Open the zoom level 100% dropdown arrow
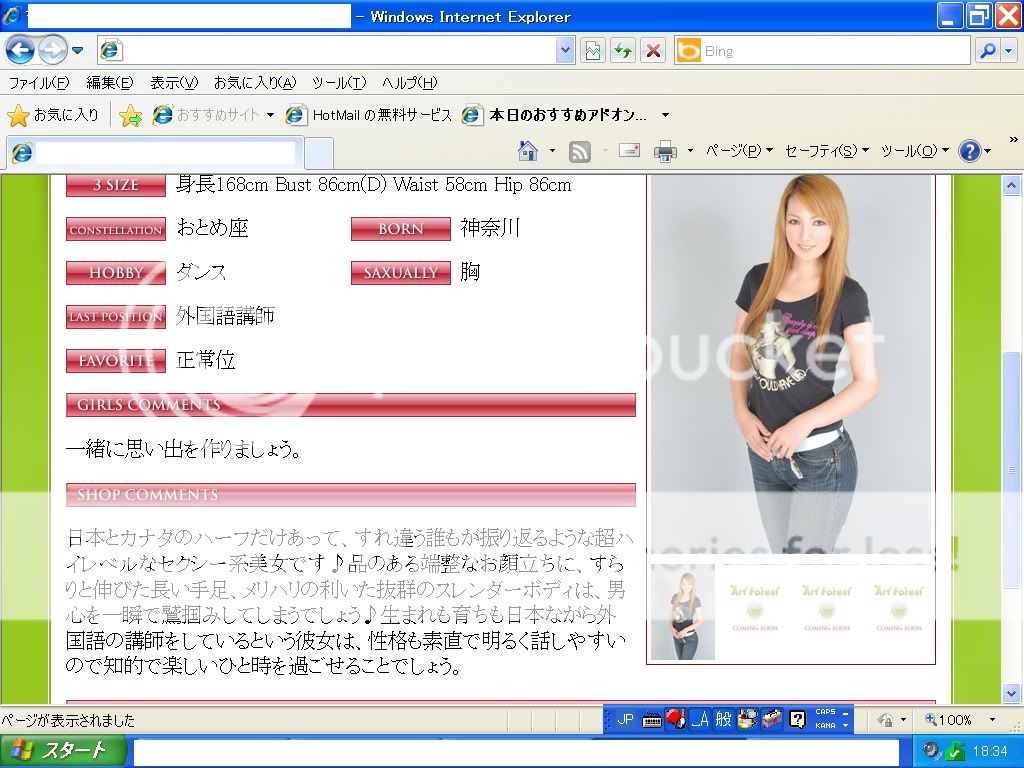Image resolution: width=1024 pixels, height=768 pixels. tap(992, 720)
